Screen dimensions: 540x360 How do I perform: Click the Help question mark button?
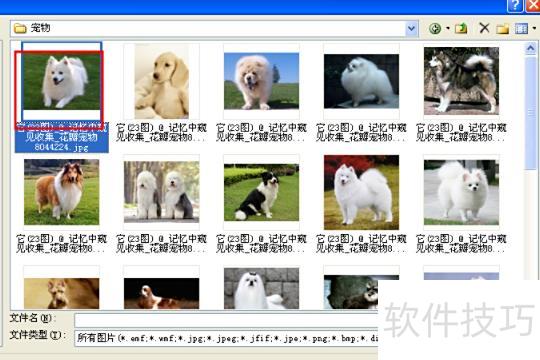tap(515, 6)
